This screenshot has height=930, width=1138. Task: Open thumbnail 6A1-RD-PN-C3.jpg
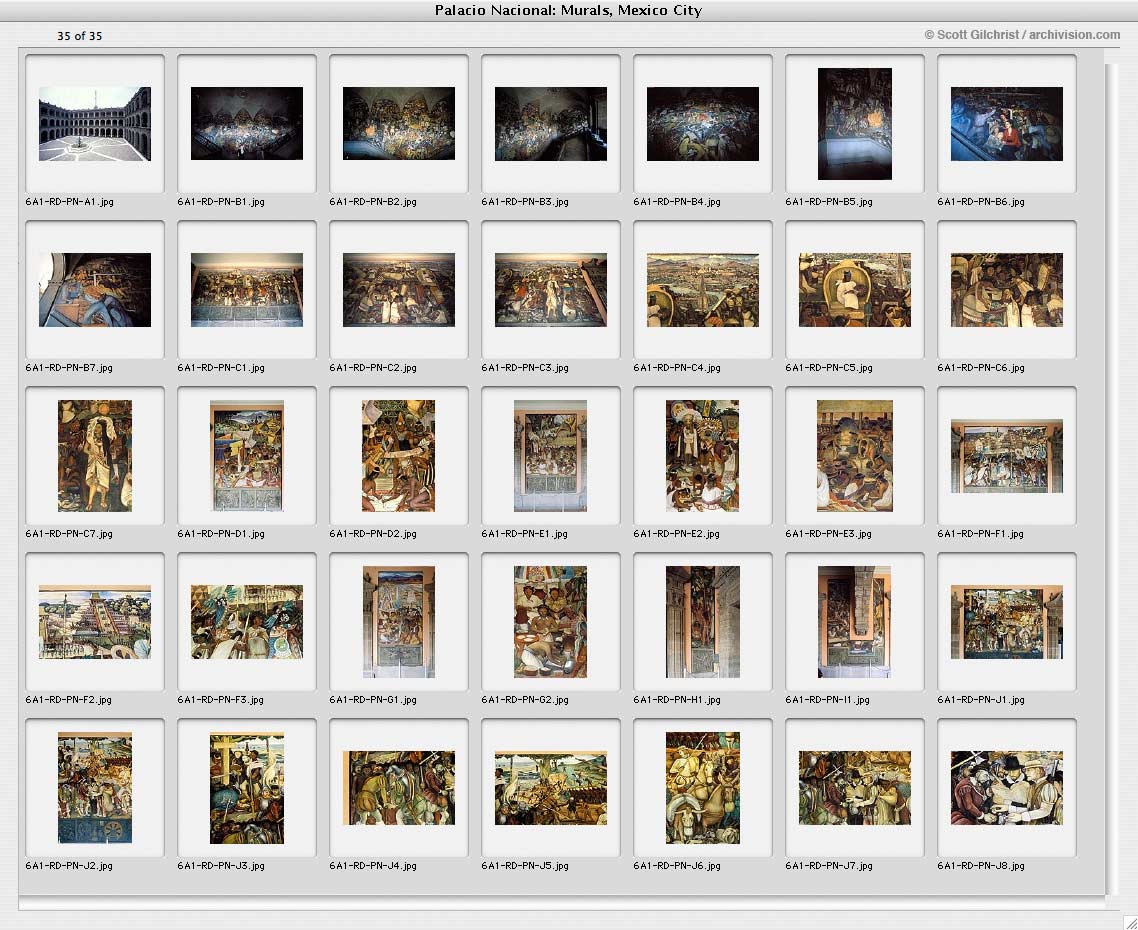[x=551, y=290]
